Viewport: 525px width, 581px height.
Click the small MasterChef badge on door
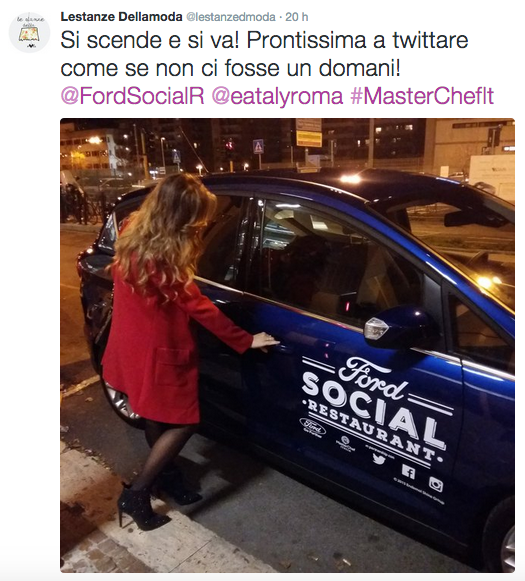point(345,441)
